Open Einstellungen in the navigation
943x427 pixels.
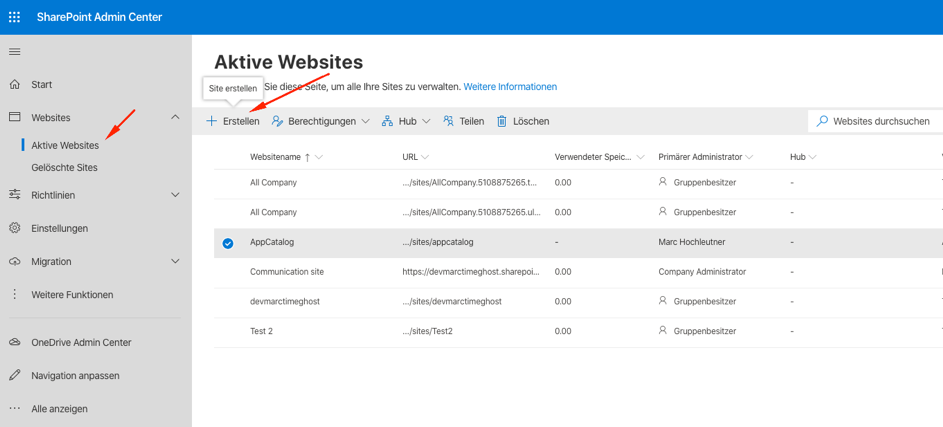(x=60, y=229)
